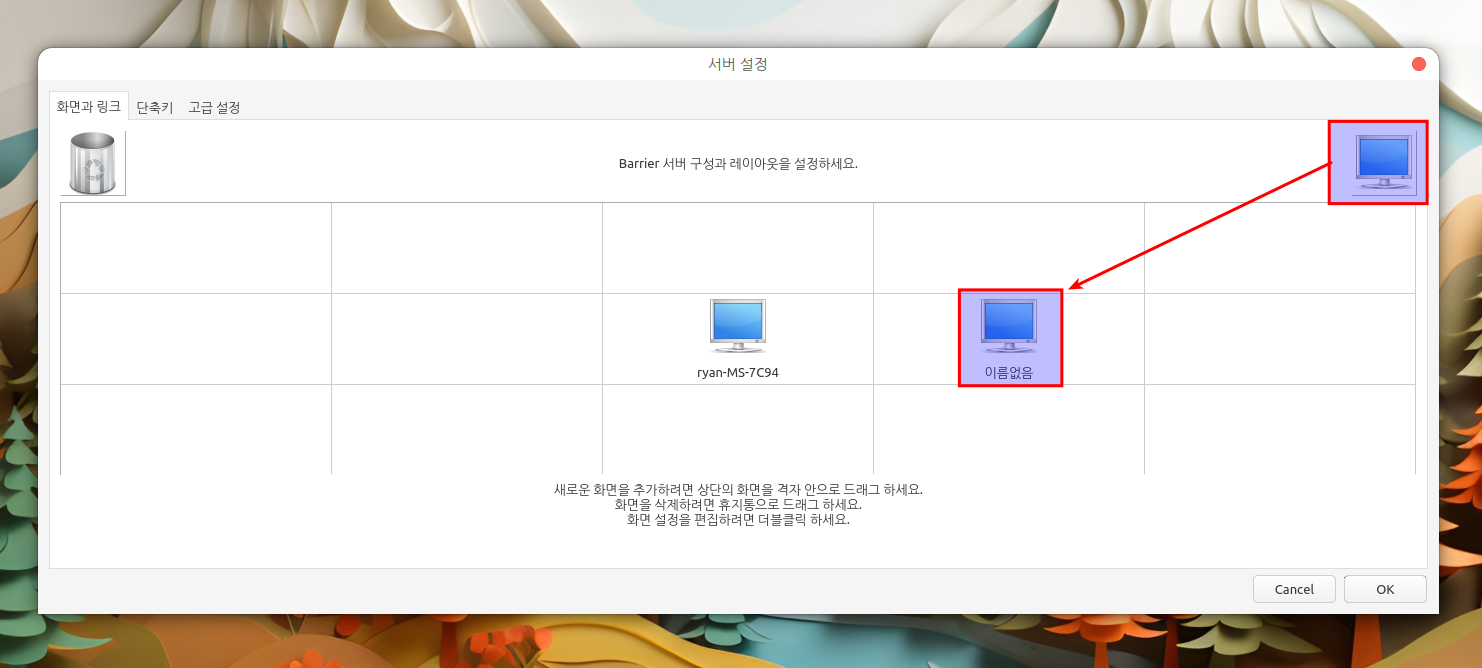Click the empty cell above ryan-MS-7C94
Screen dimensions: 1482x668
coord(738,248)
